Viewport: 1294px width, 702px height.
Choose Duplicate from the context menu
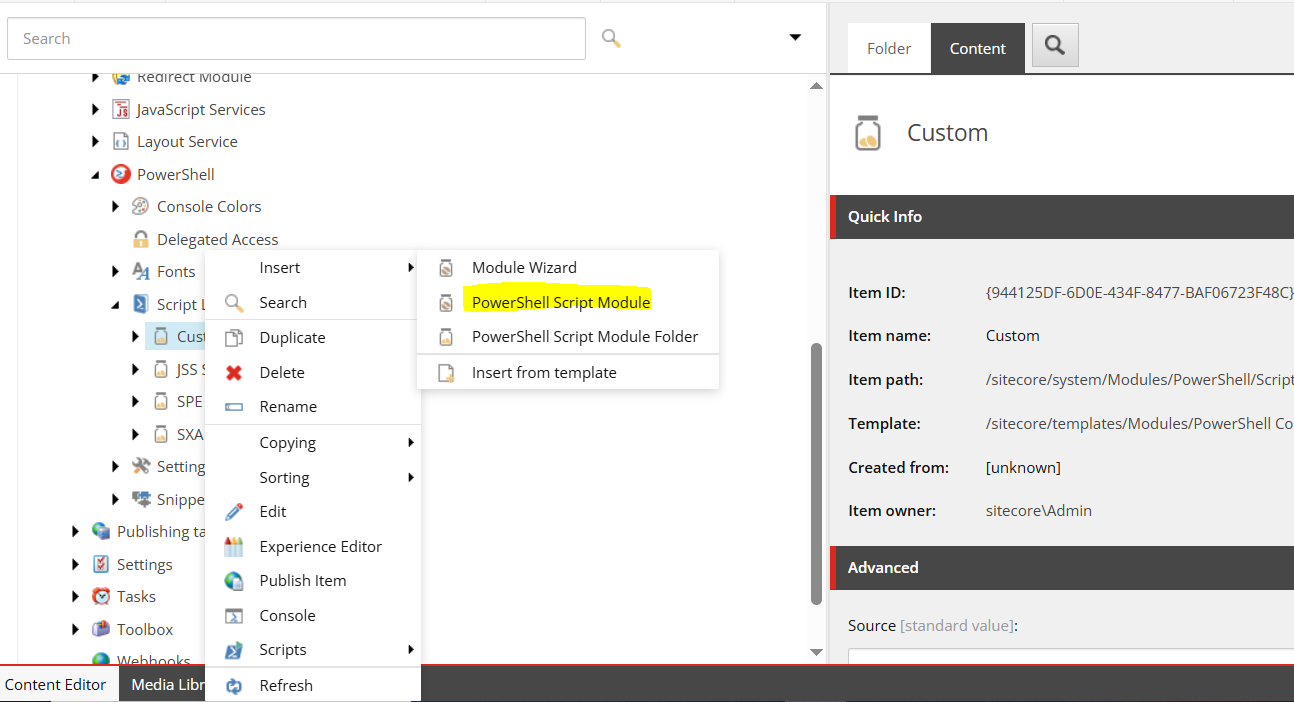(312, 337)
